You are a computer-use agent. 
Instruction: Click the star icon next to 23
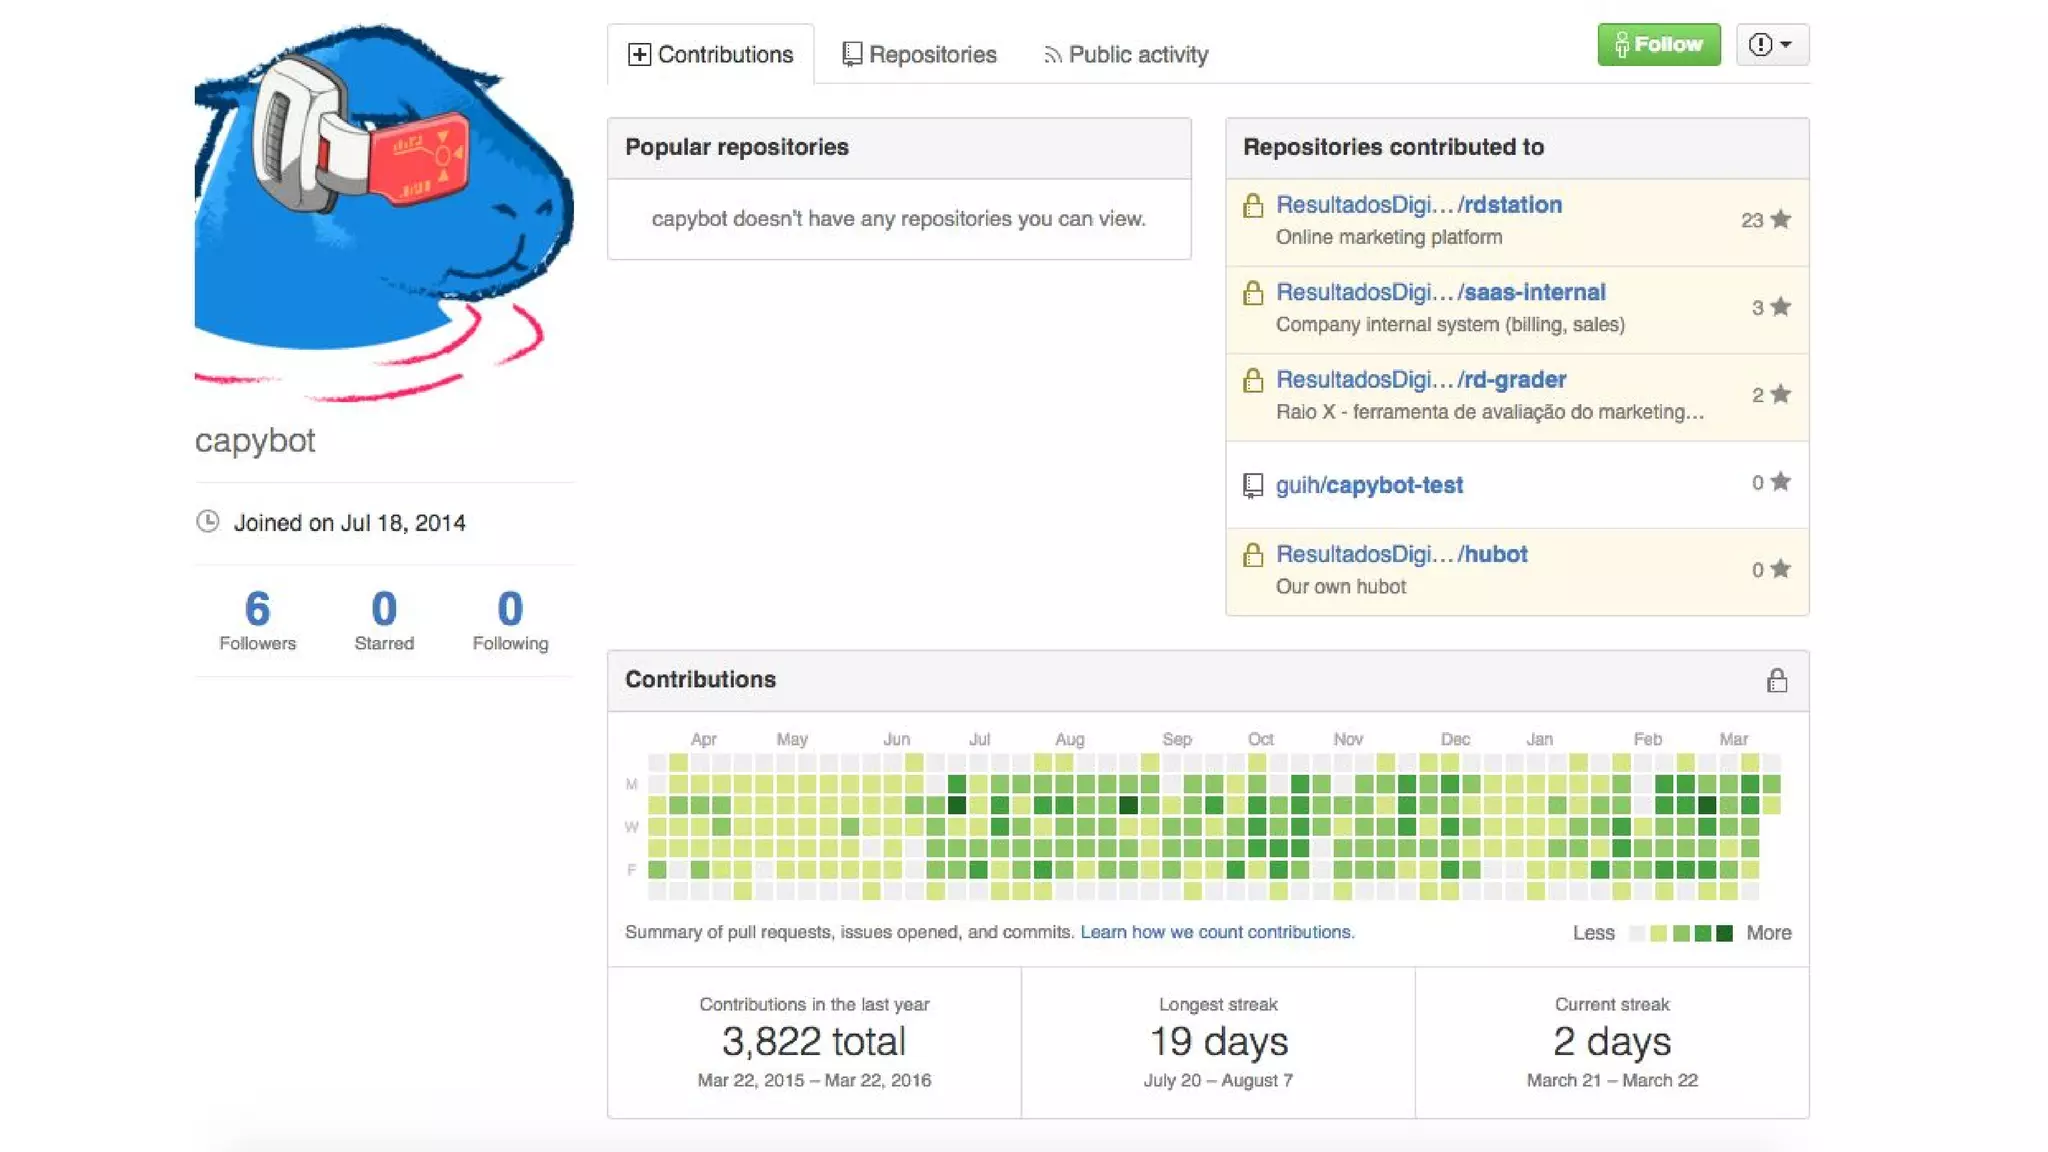1780,220
